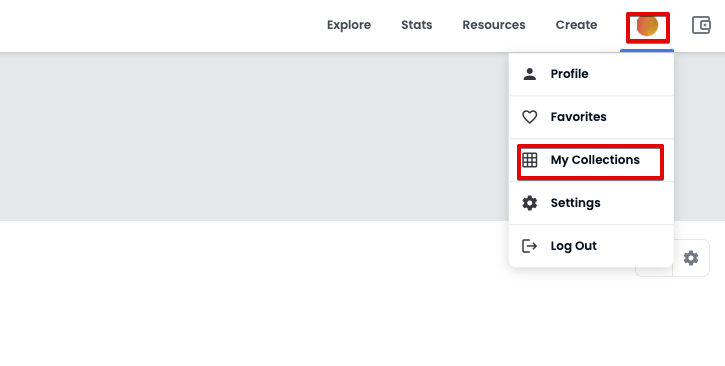Image resolution: width=725 pixels, height=366 pixels.
Task: Open the Resources navigation menu
Action: [x=494, y=25]
